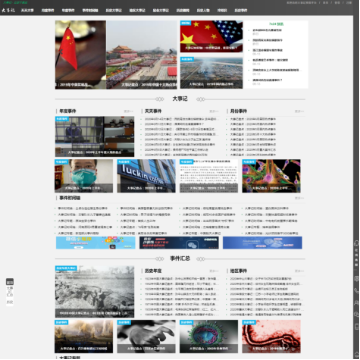Click the first headline in the 天天事件 list
The height and width of the screenshot is (360, 360).
[182, 119]
